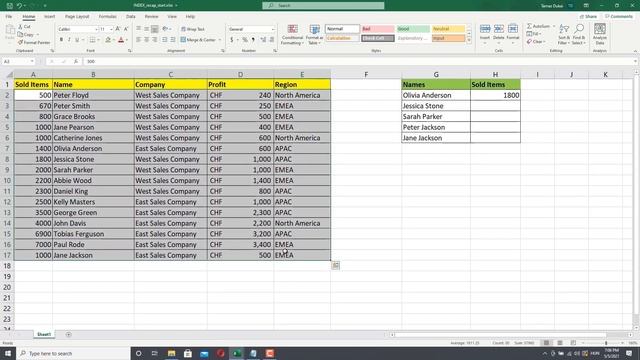The width and height of the screenshot is (640, 360).
Task: Collapse the ribbon with the chevron
Action: click(635, 51)
